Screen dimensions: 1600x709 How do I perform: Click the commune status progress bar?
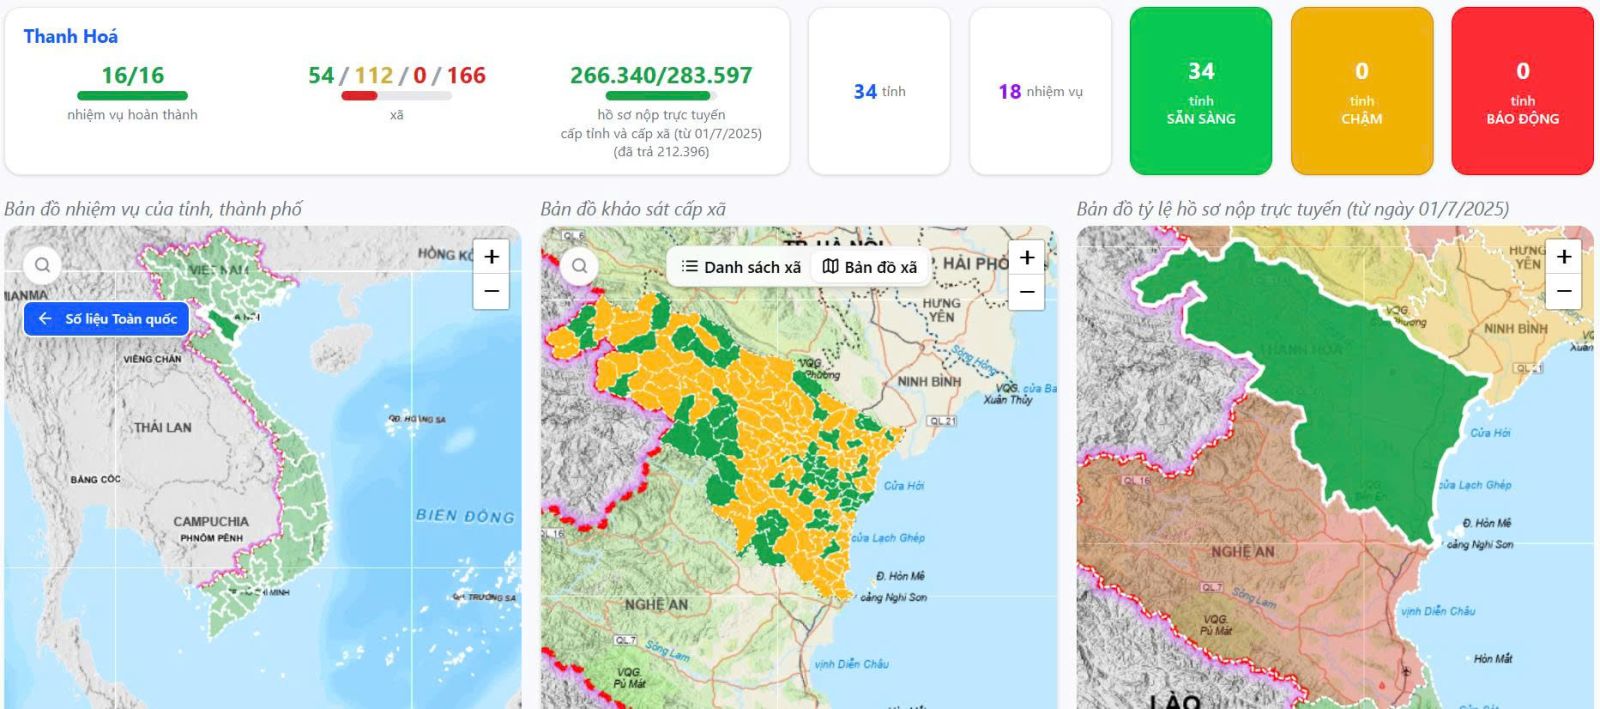coord(396,96)
